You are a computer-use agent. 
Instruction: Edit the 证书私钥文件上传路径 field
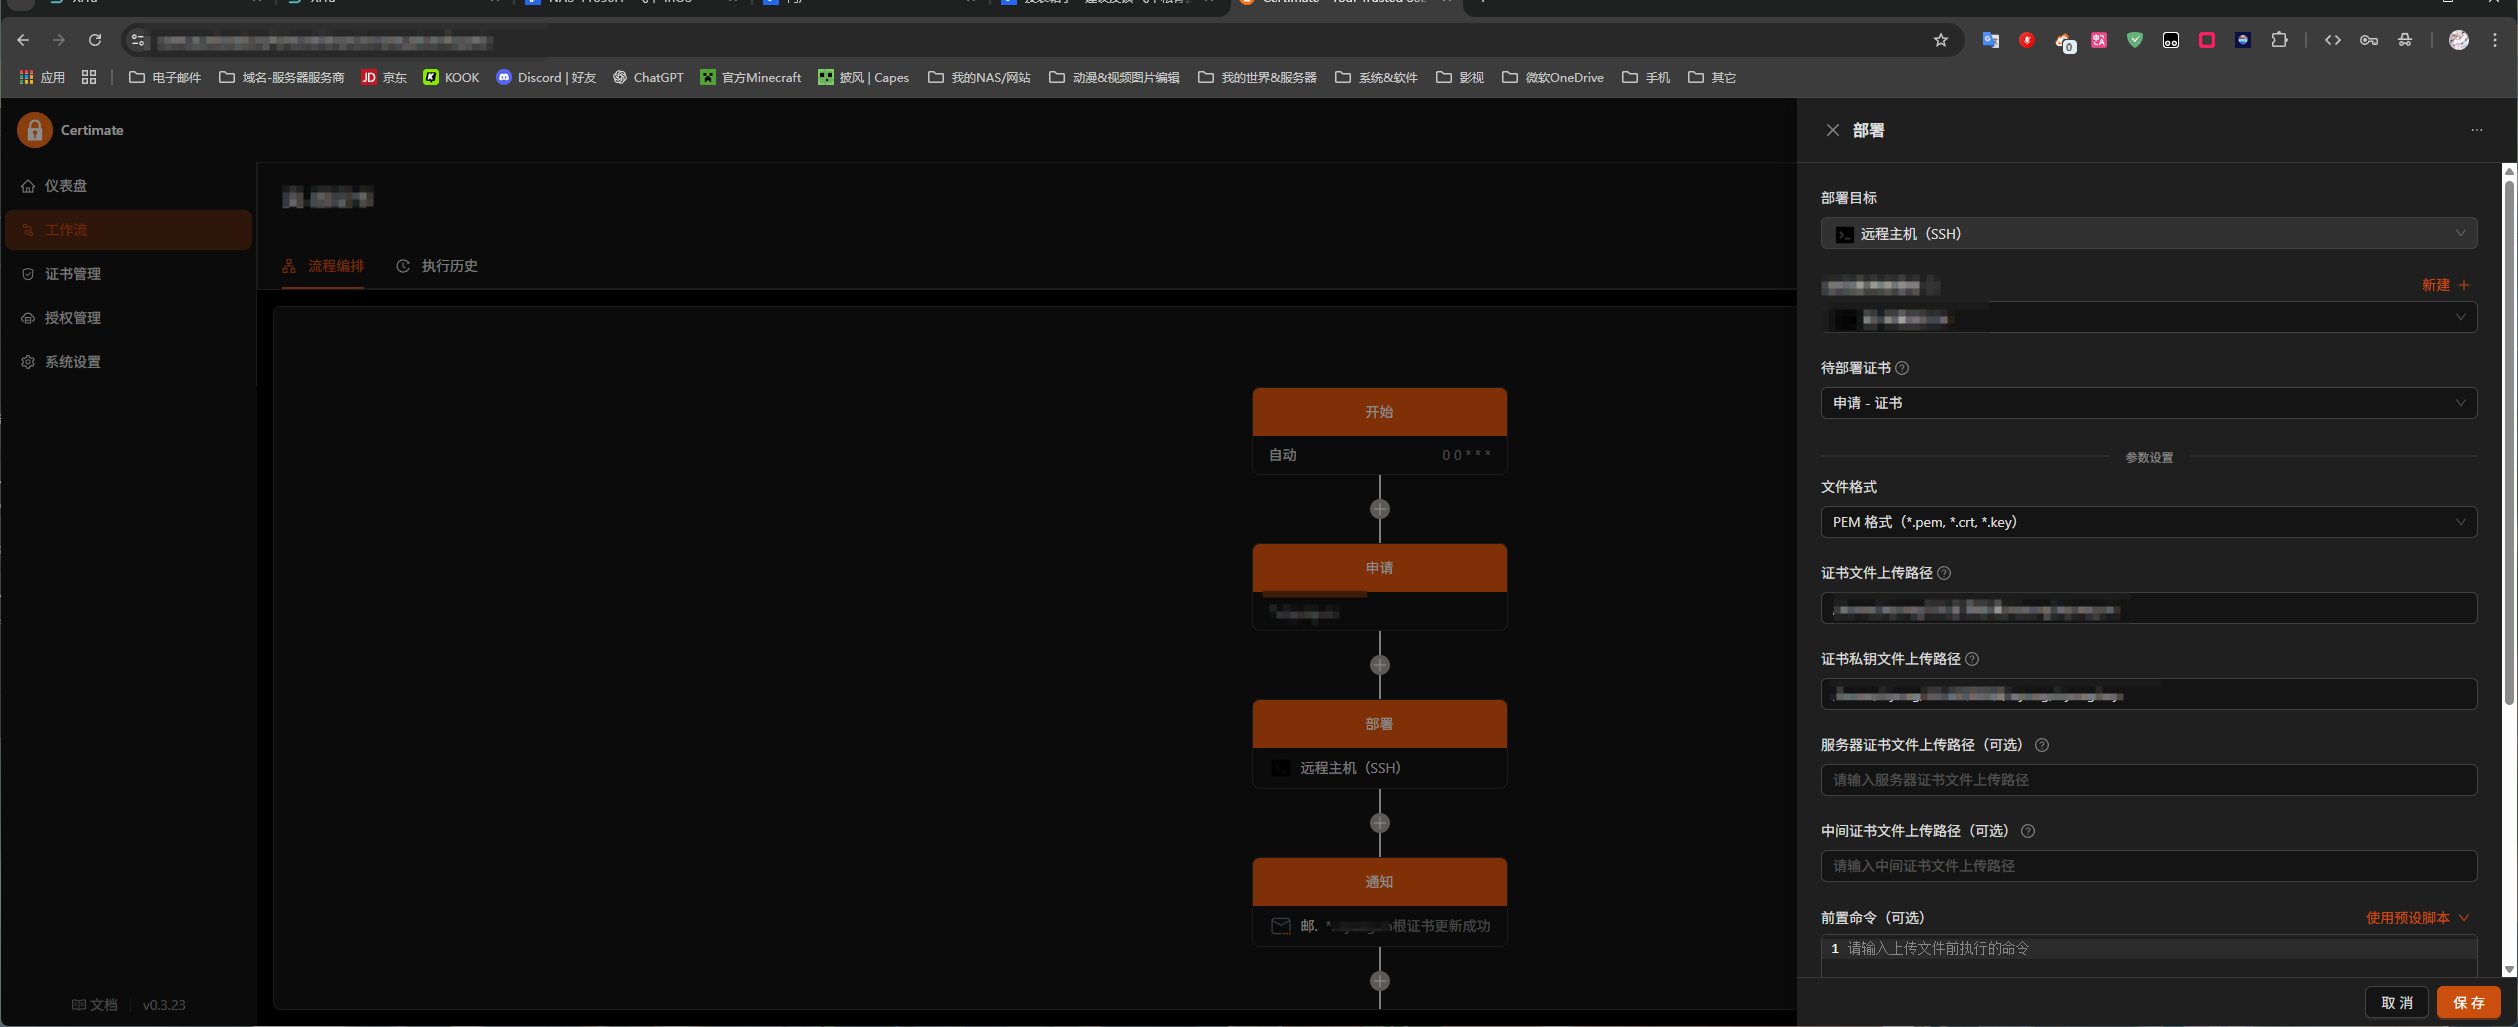point(2148,694)
